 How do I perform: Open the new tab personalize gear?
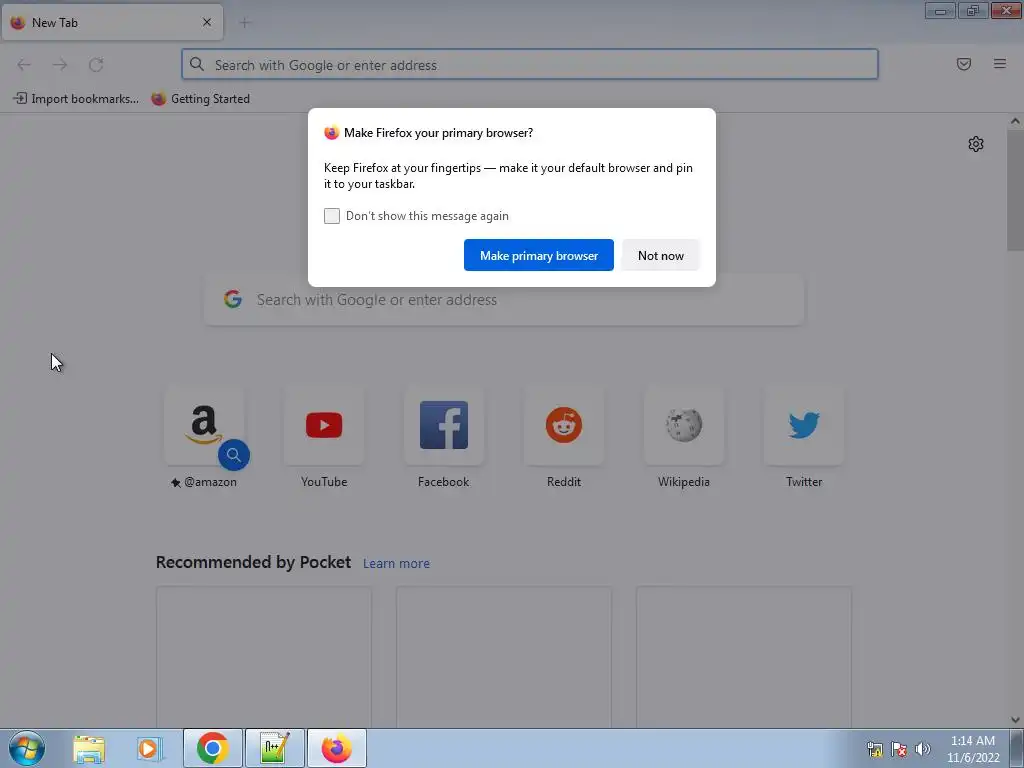pyautogui.click(x=976, y=144)
